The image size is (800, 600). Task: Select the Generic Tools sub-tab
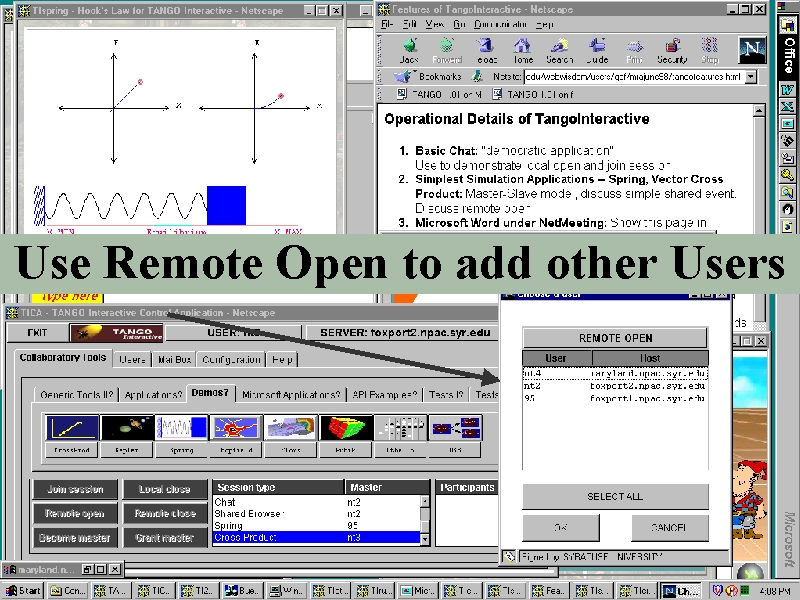(77, 394)
